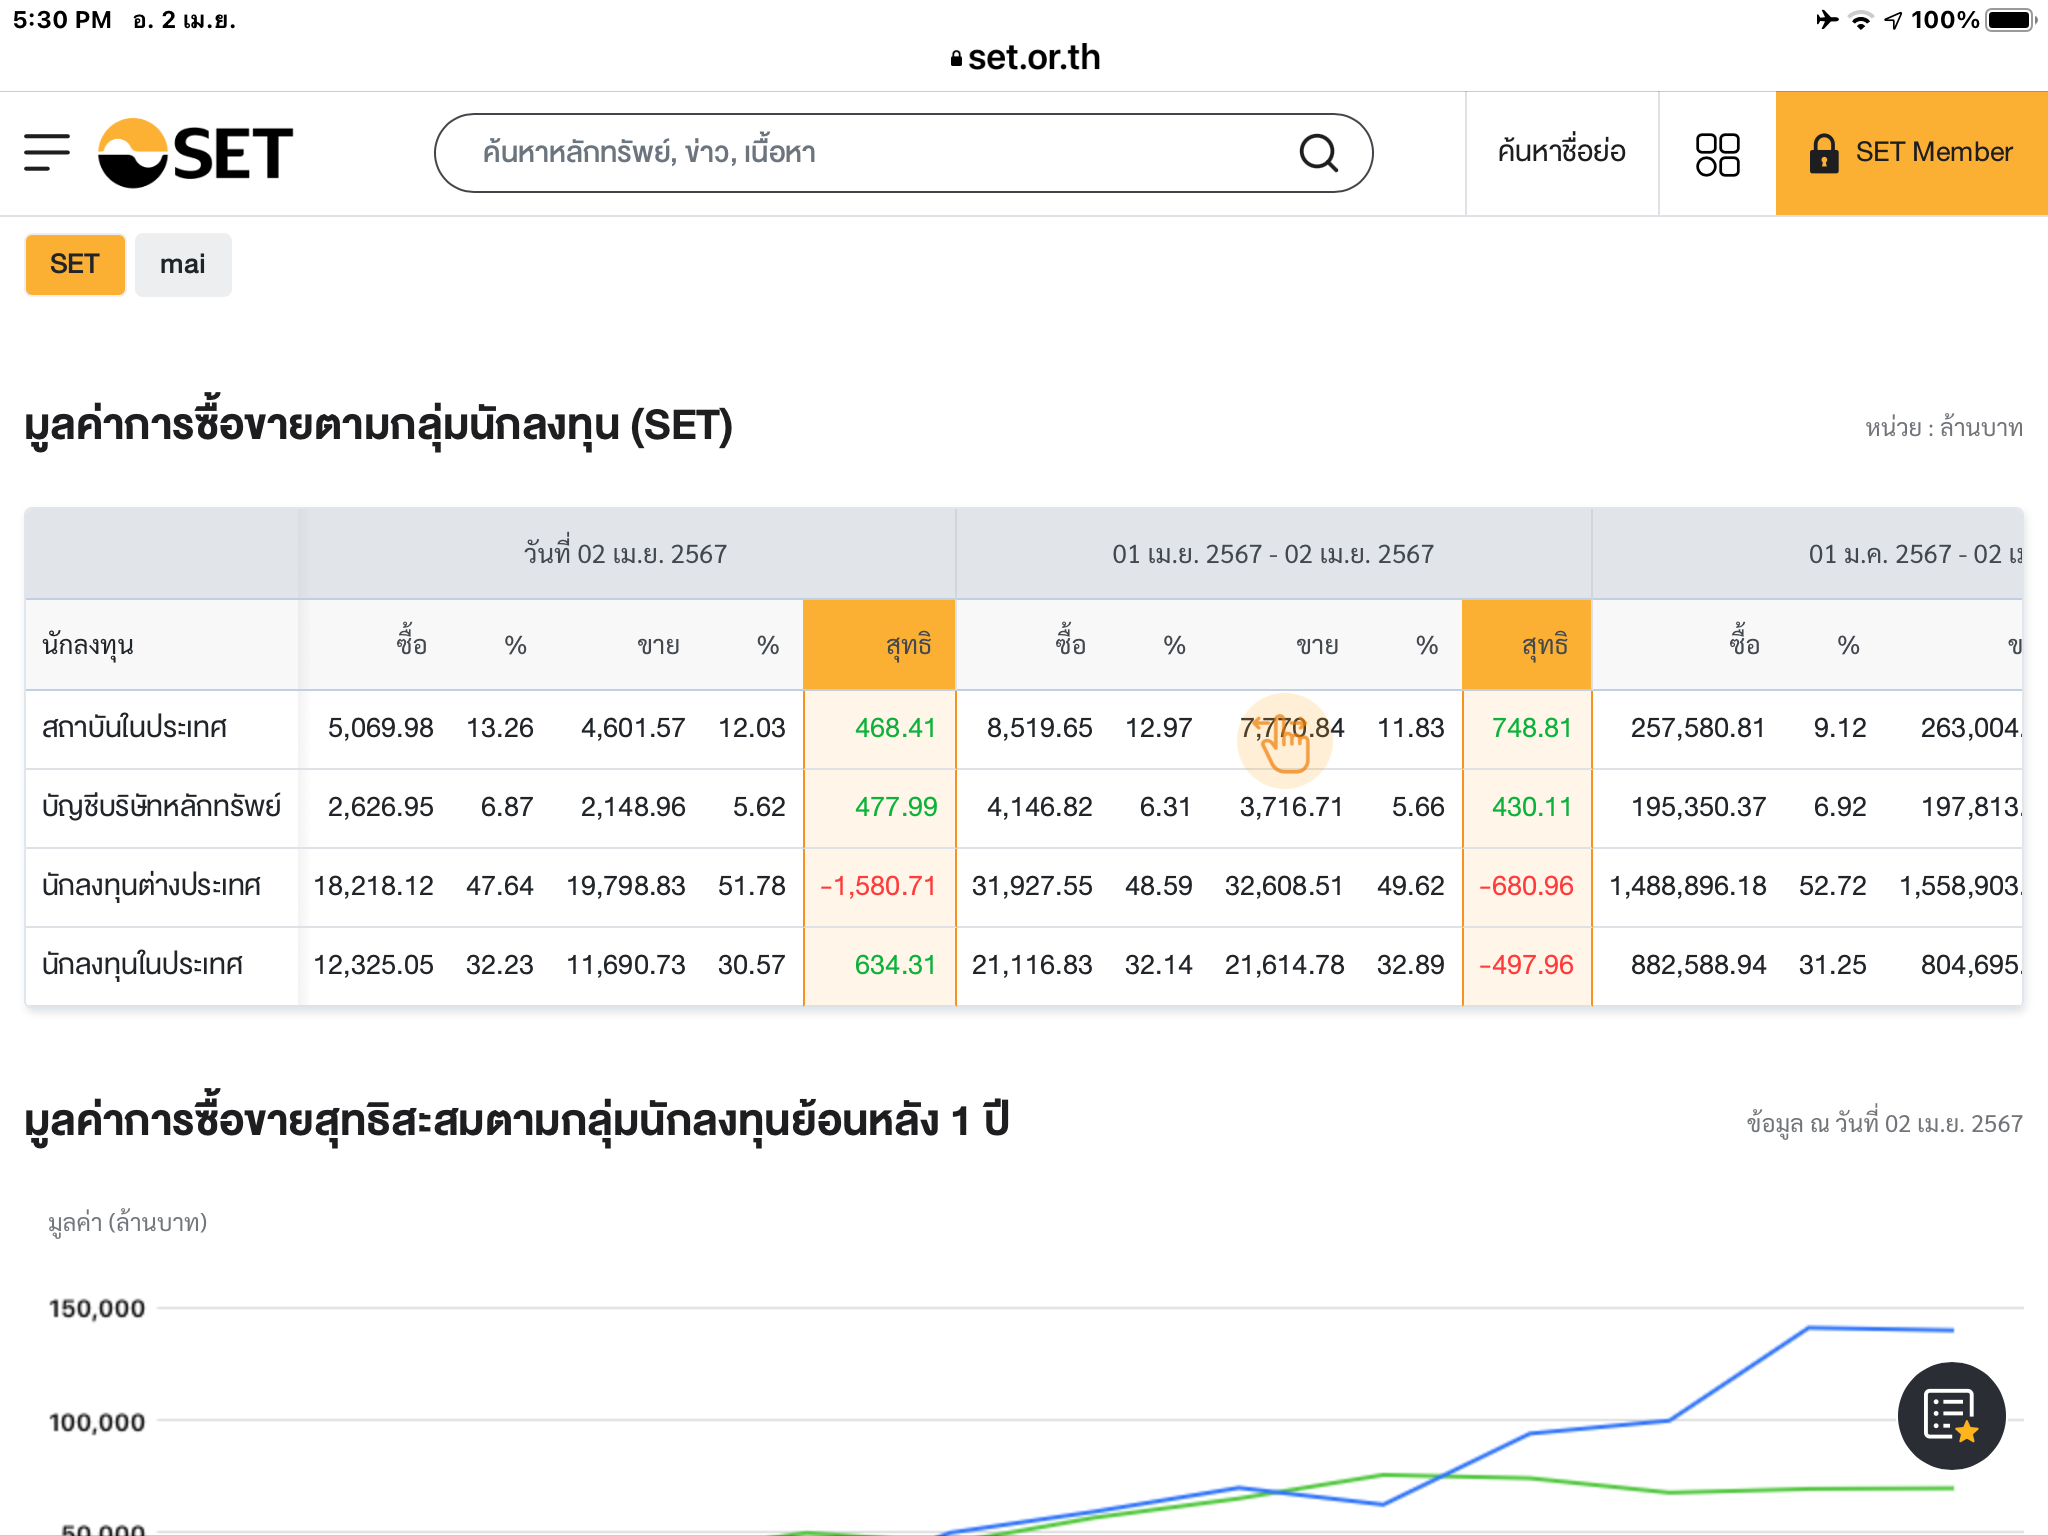Tap the set.or.th address bar
2048x1536 pixels.
pyautogui.click(x=1032, y=58)
